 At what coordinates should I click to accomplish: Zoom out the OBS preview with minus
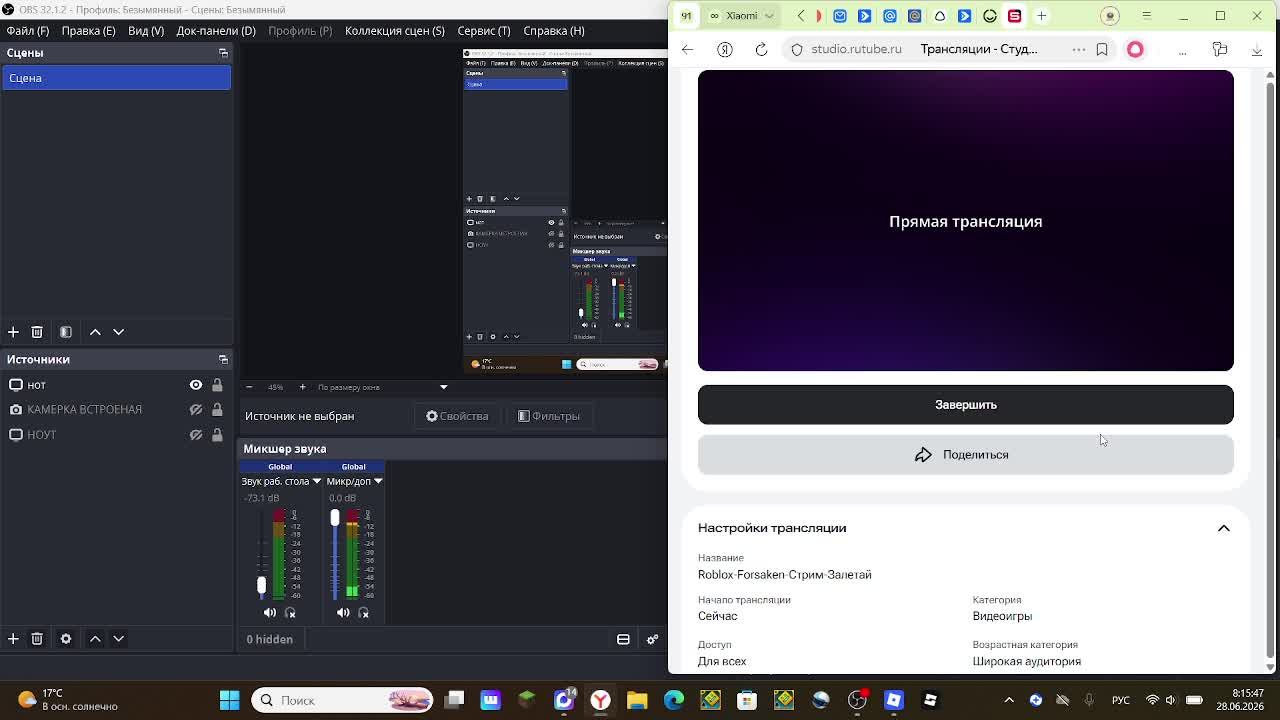point(249,387)
